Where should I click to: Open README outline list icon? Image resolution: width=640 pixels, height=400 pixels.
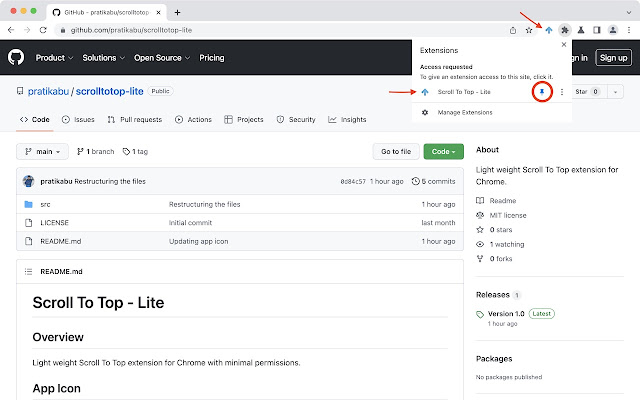[28, 271]
